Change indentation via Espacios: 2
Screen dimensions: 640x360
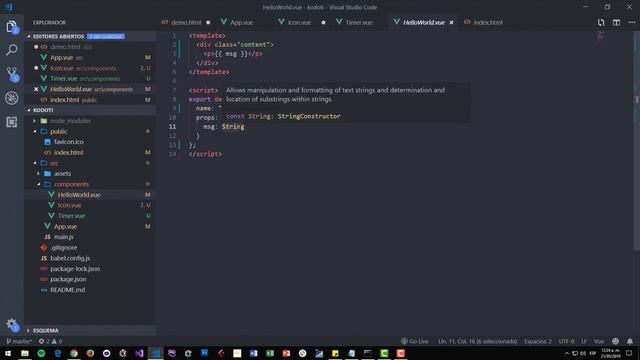(x=538, y=341)
